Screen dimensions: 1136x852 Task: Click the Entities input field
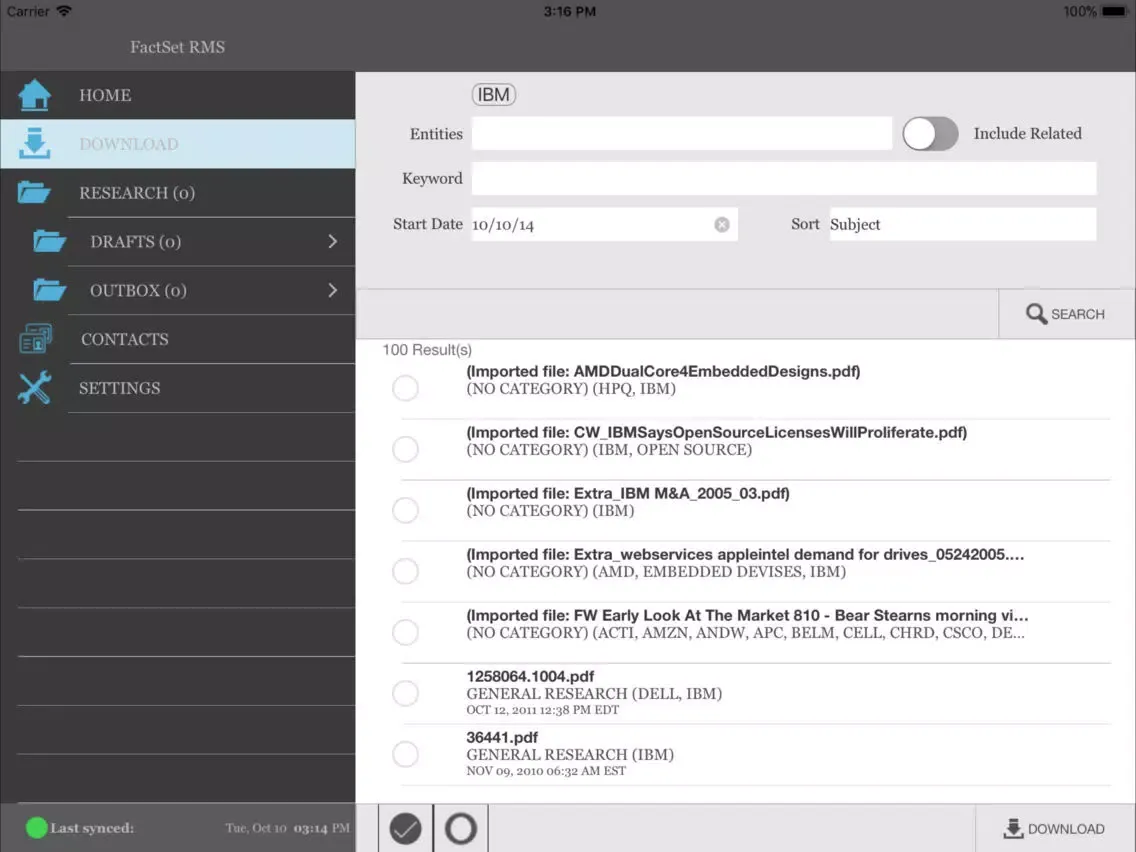682,134
